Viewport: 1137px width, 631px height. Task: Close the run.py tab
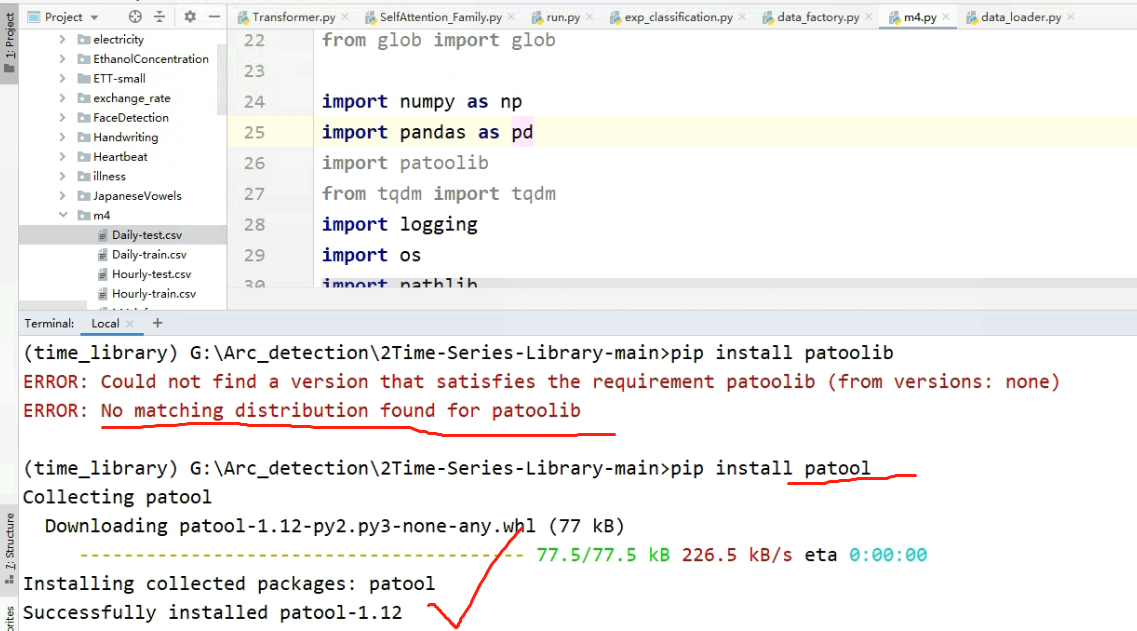click(590, 17)
